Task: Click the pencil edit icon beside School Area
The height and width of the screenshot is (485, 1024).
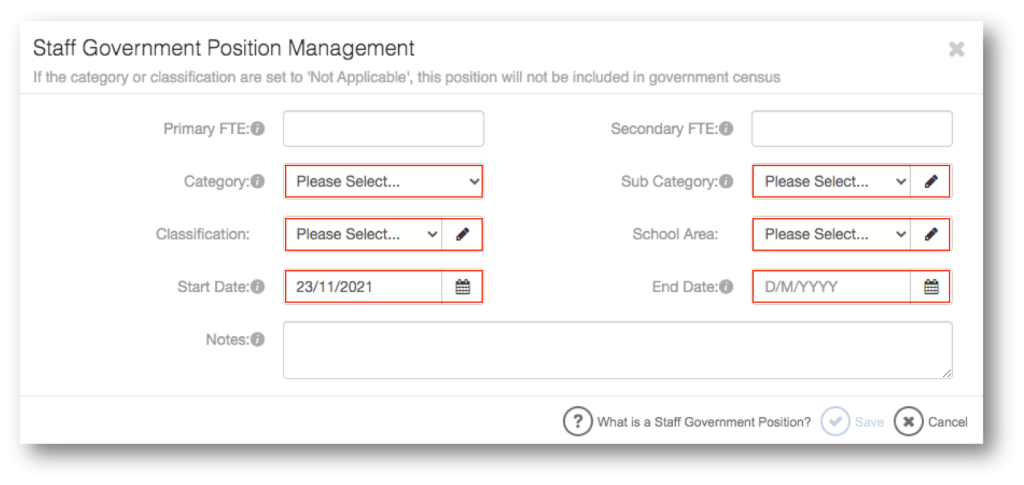Action: click(931, 234)
